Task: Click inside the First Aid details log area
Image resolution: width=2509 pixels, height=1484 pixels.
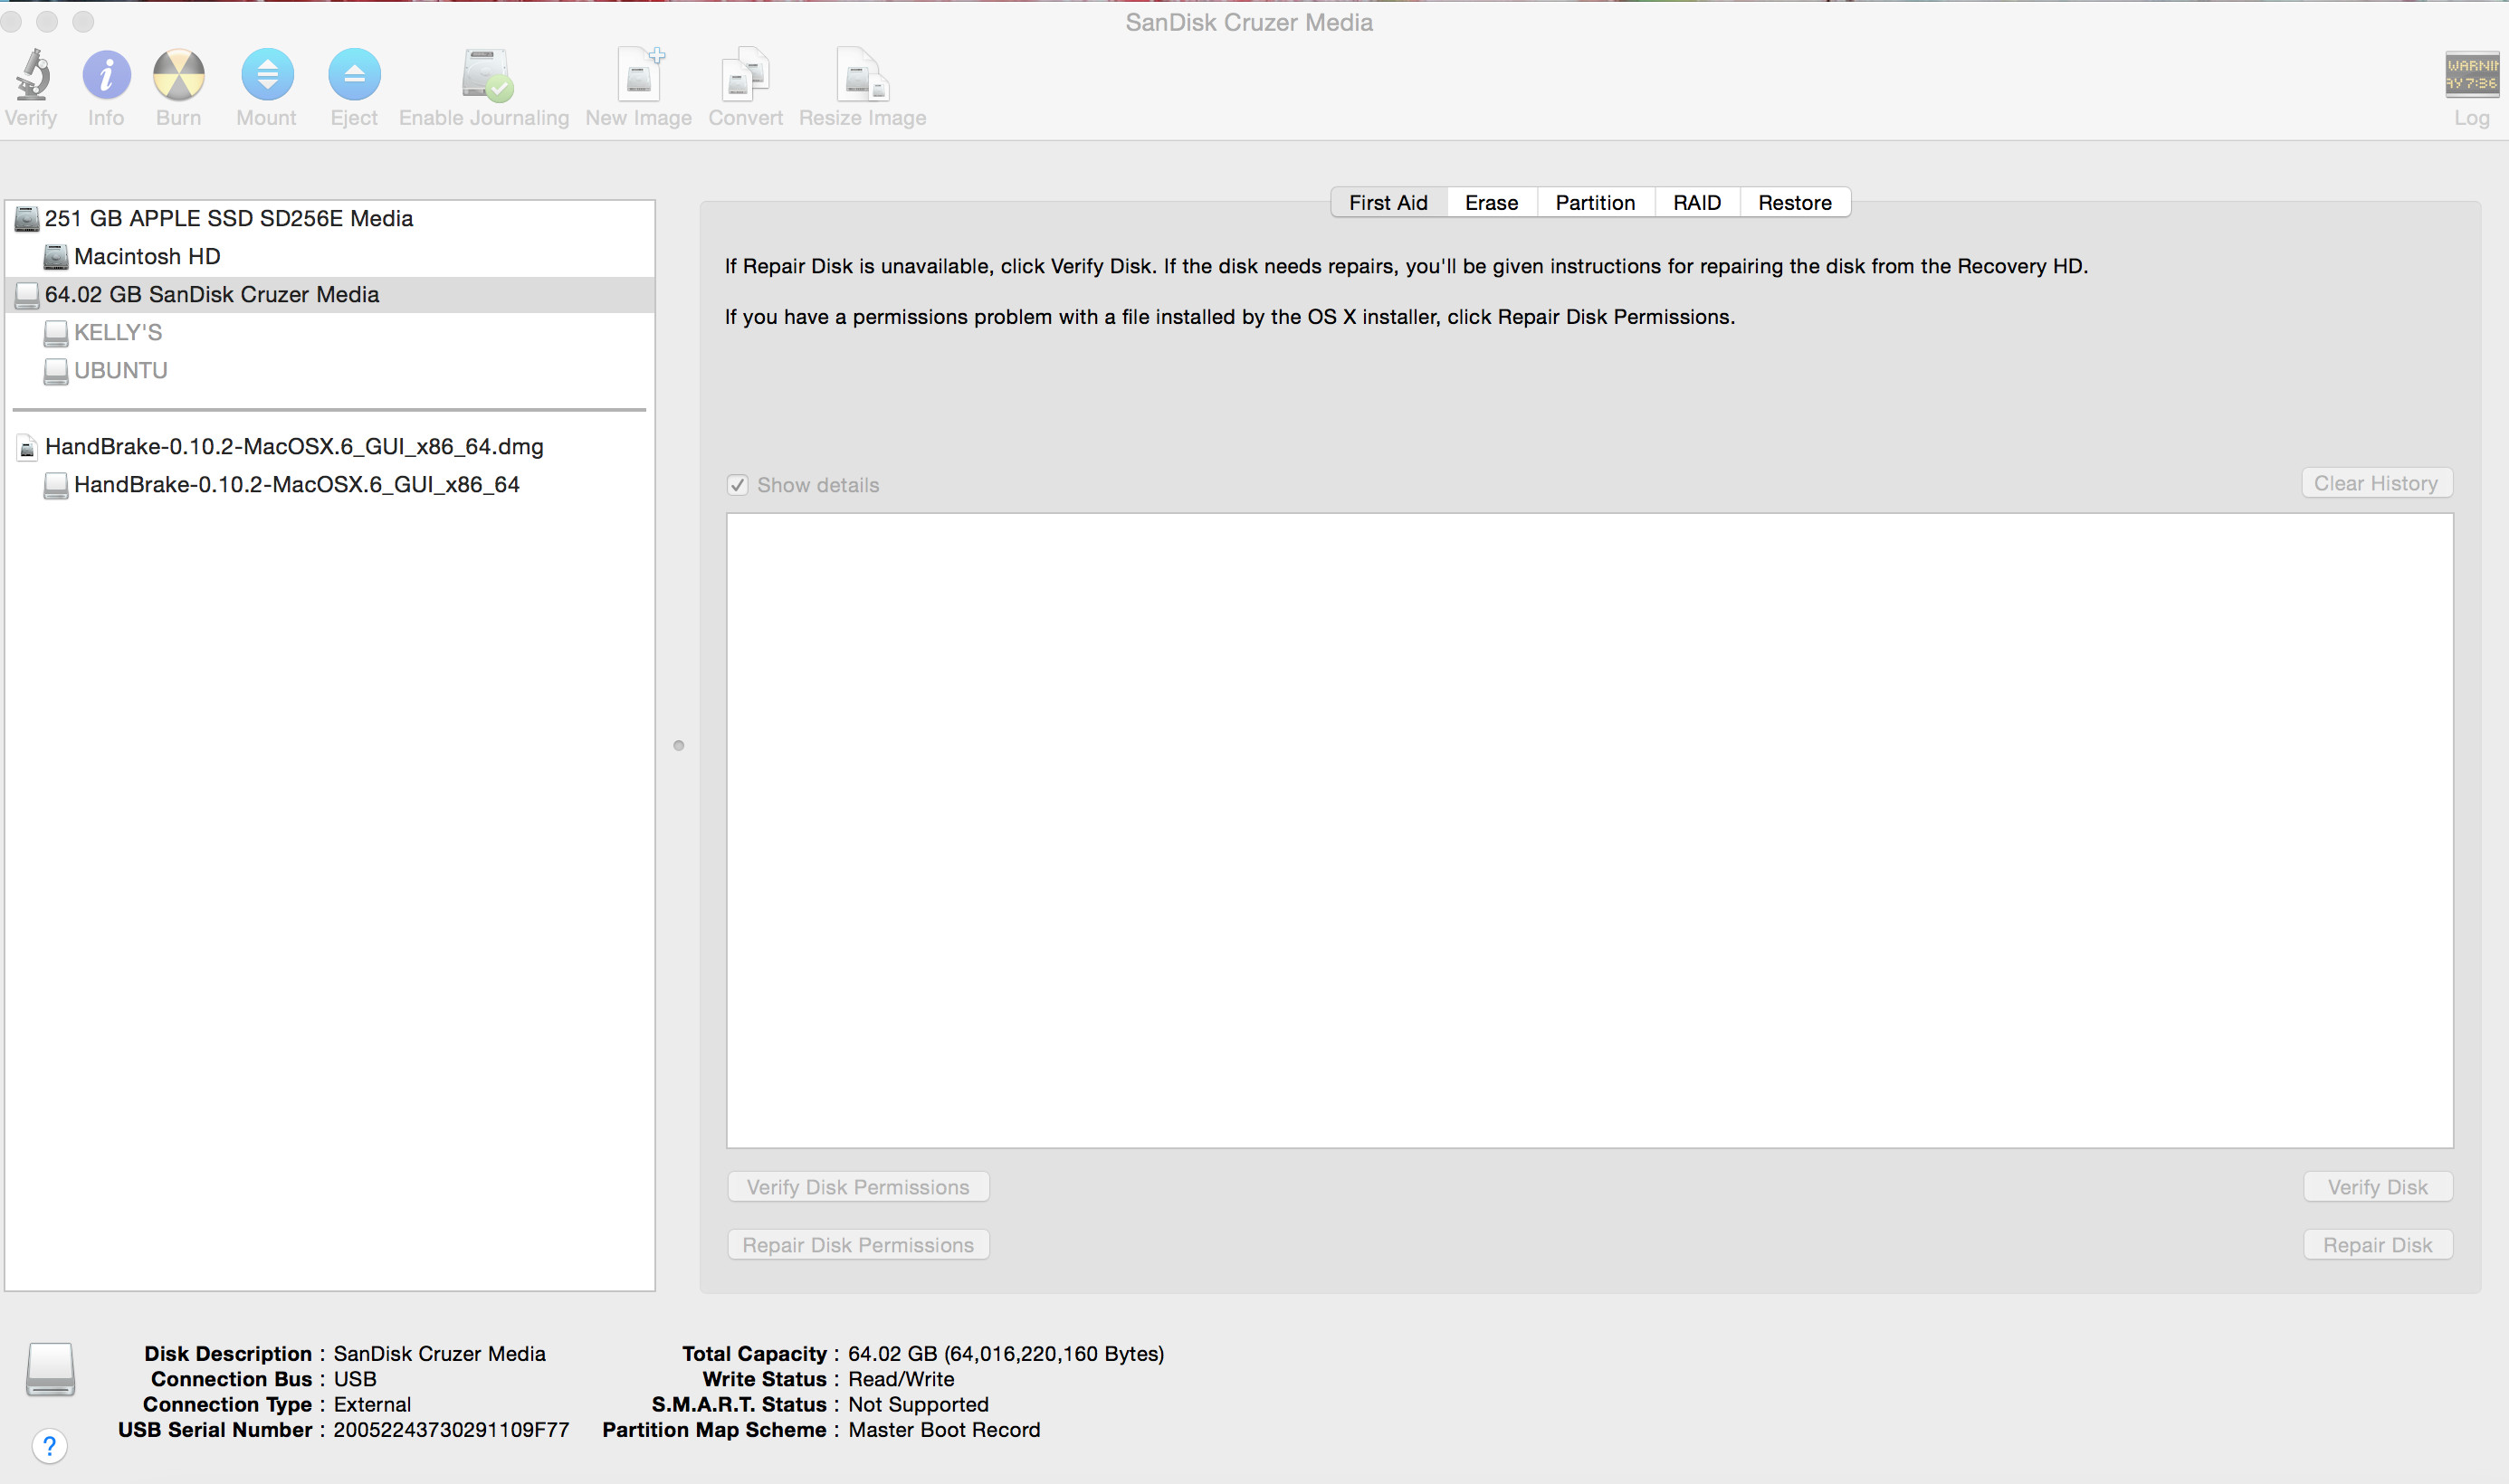Action: (1590, 830)
